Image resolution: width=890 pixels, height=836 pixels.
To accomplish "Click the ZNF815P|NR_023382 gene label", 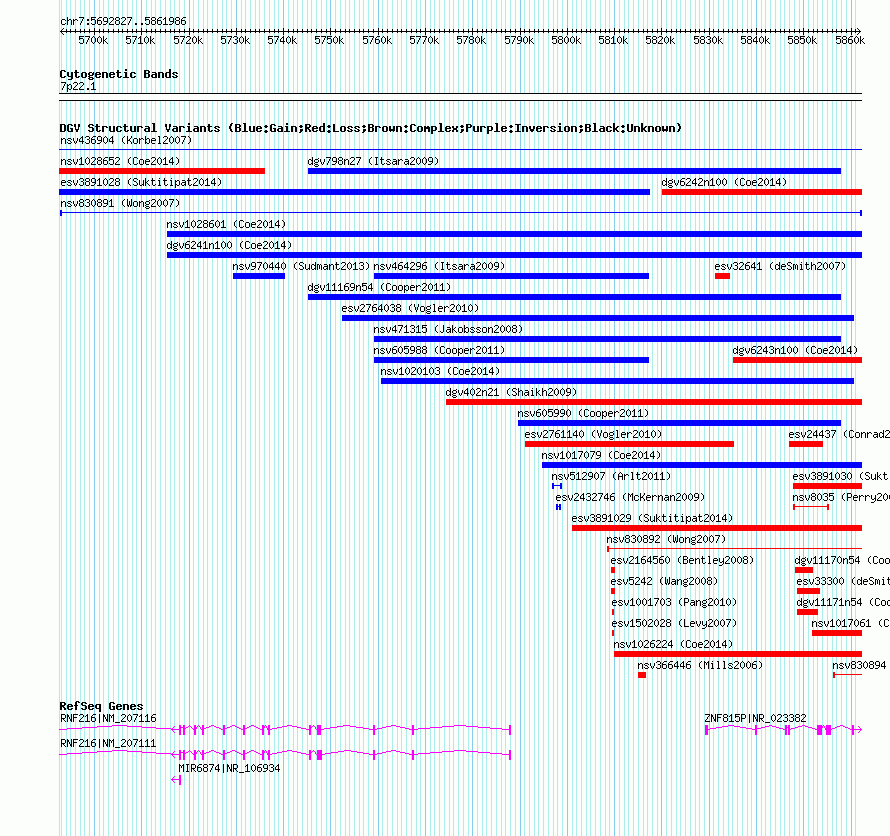I will 755,719.
